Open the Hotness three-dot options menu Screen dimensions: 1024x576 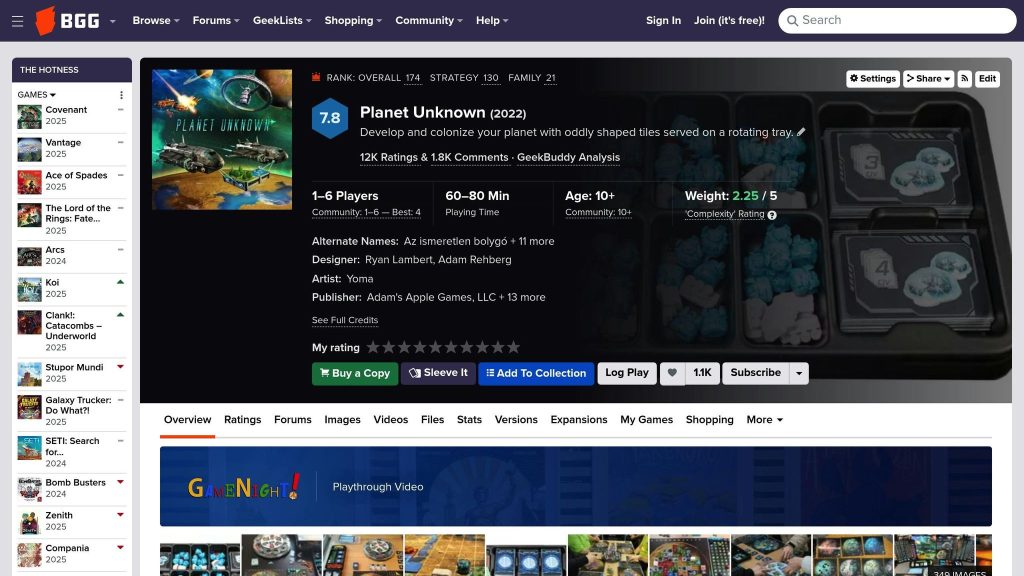[121, 95]
